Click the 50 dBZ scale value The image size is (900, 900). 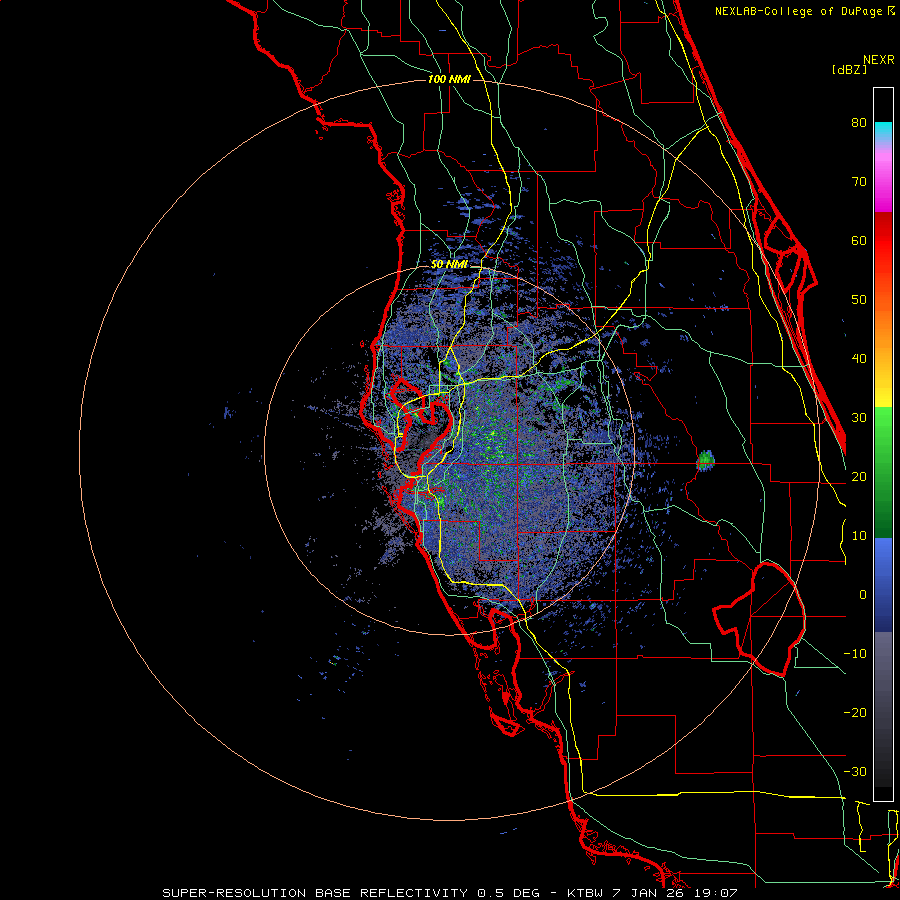[x=859, y=300]
